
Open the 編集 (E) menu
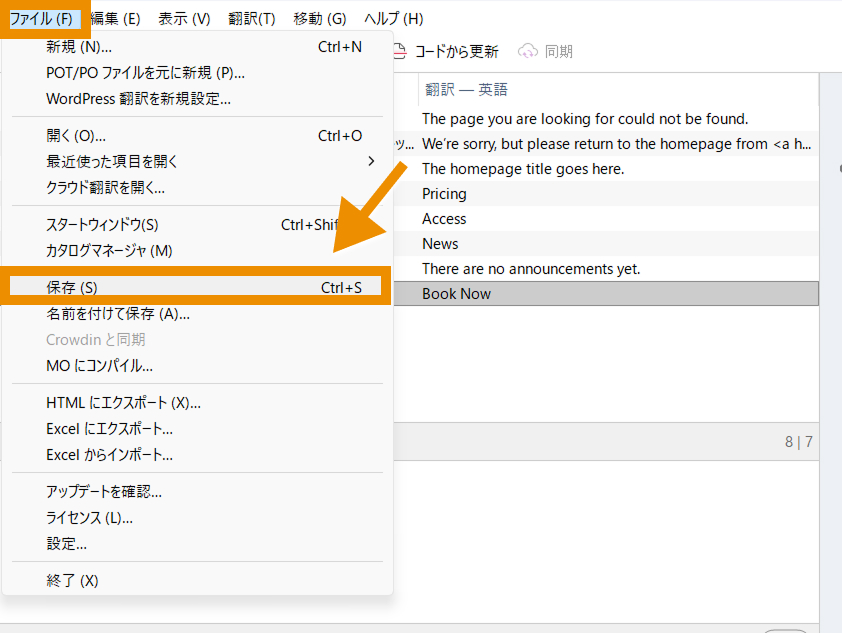tap(115, 19)
